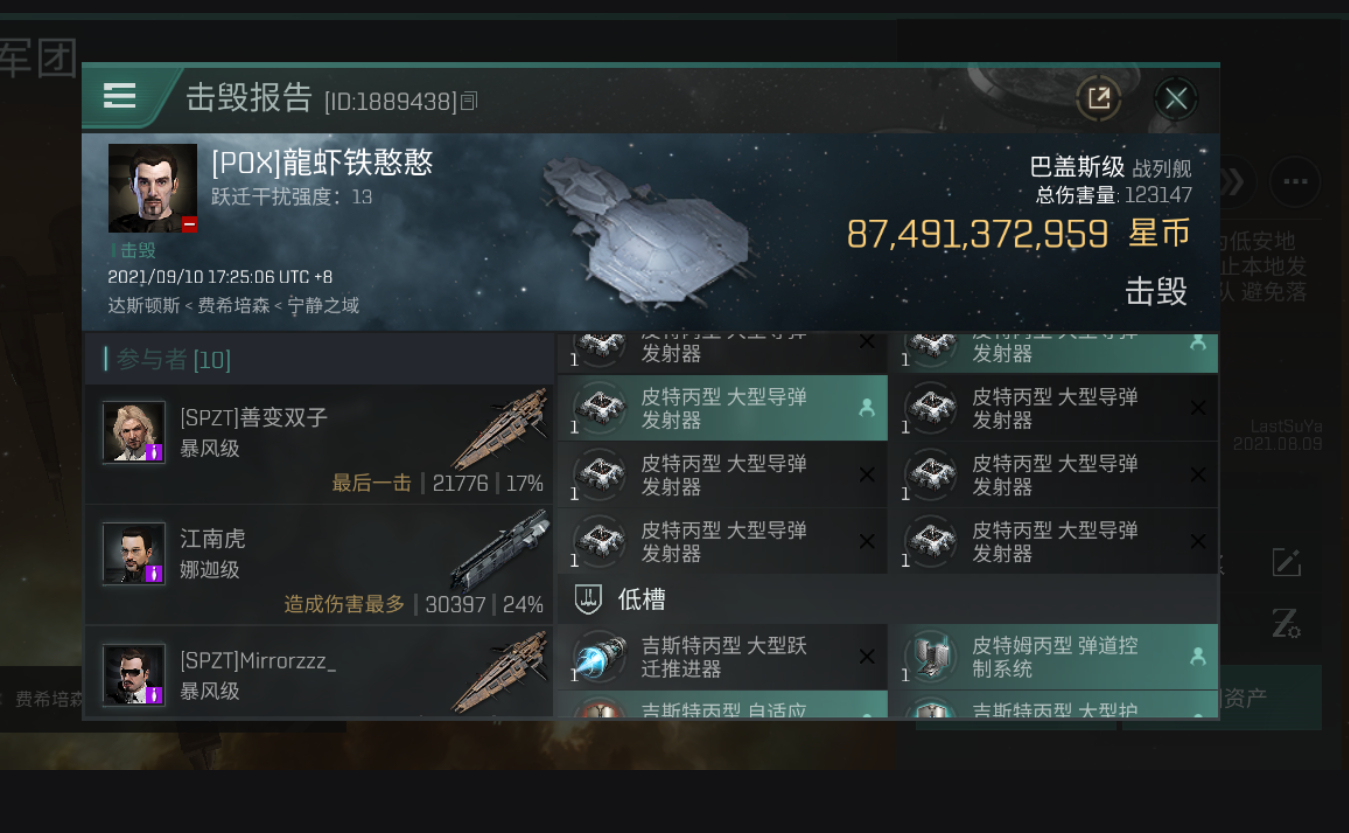Open victim 龍虾铁憨憨 portrait
Image resolution: width=1349 pixels, height=833 pixels.
tap(152, 188)
